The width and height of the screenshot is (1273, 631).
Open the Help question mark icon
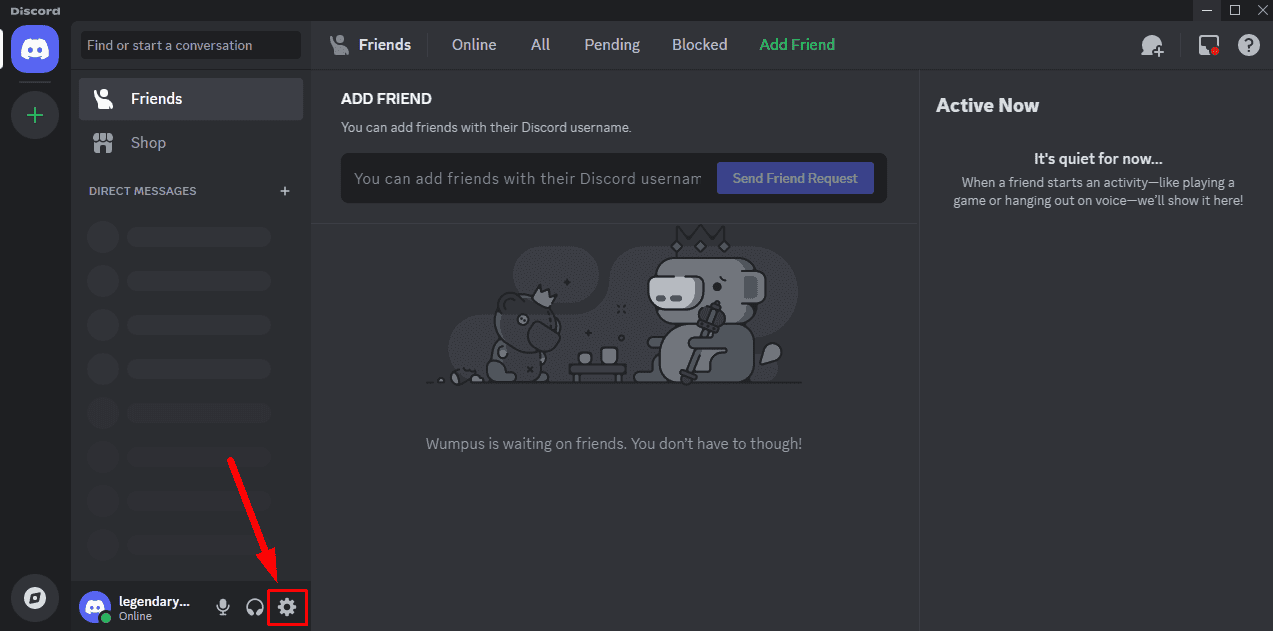[1248, 45]
